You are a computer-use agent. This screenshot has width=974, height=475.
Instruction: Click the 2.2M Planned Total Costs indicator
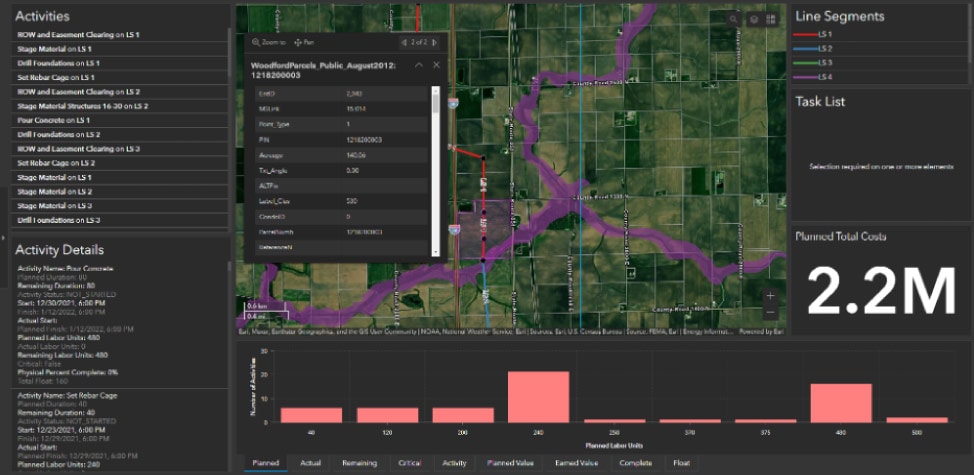881,292
